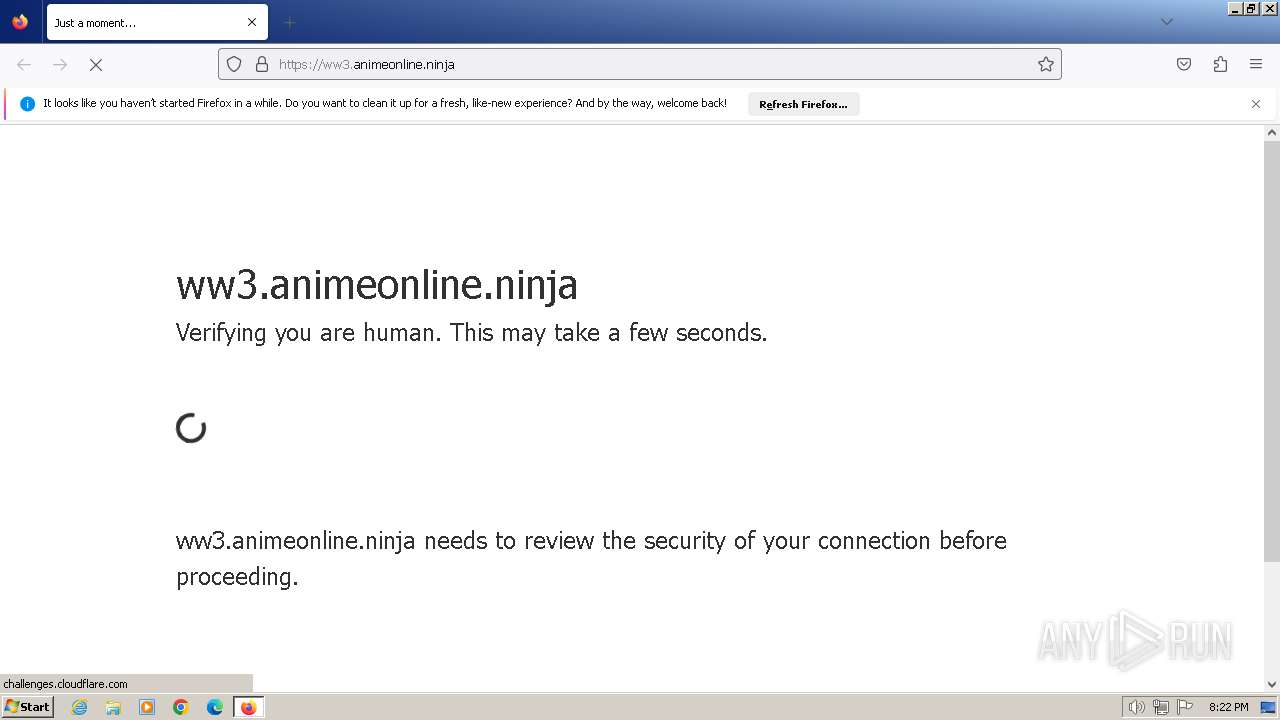Open the Windows Start menu

click(28, 707)
